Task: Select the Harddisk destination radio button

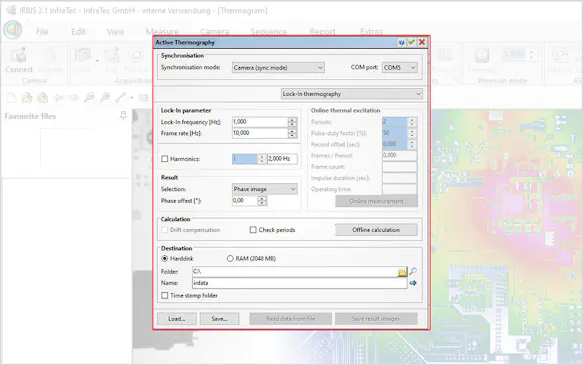Action: click(x=165, y=259)
